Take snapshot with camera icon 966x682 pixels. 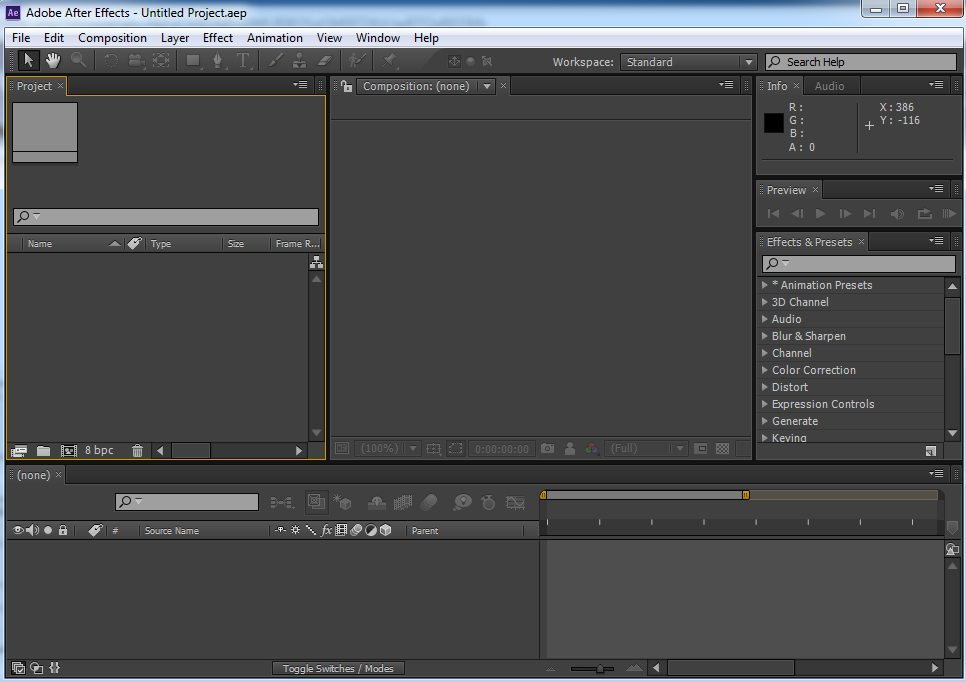547,449
